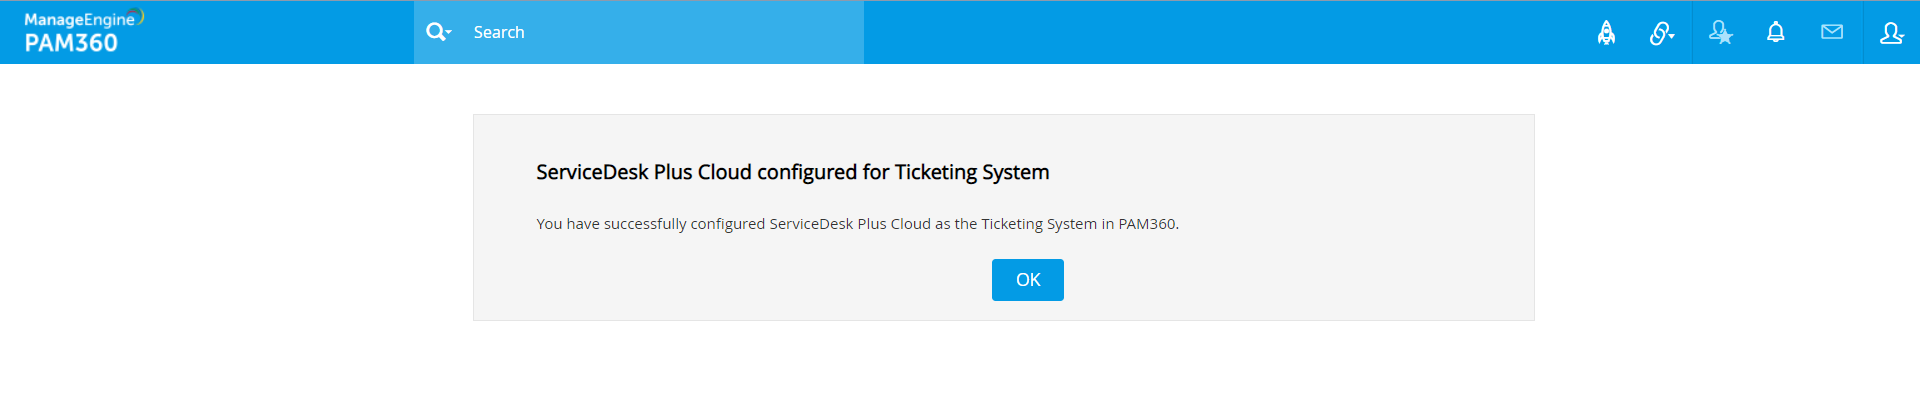The image size is (1920, 401).
Task: Click the user with star icon
Action: point(1720,33)
